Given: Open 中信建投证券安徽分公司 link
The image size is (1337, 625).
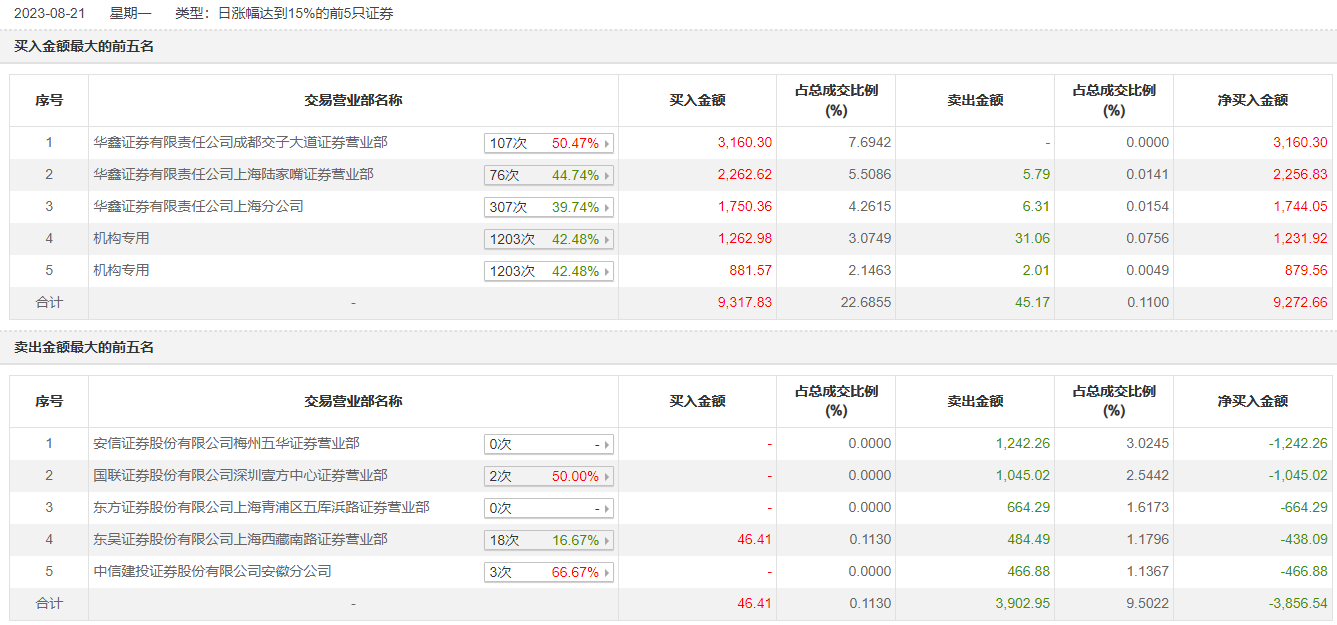Looking at the screenshot, I should coord(212,571).
